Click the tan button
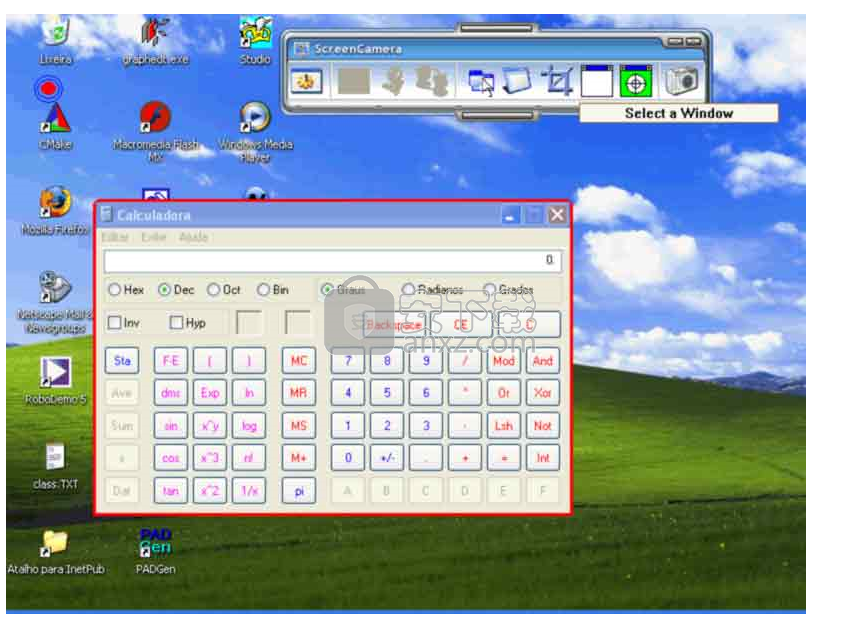Screen dimensions: 864x634 tap(170, 491)
